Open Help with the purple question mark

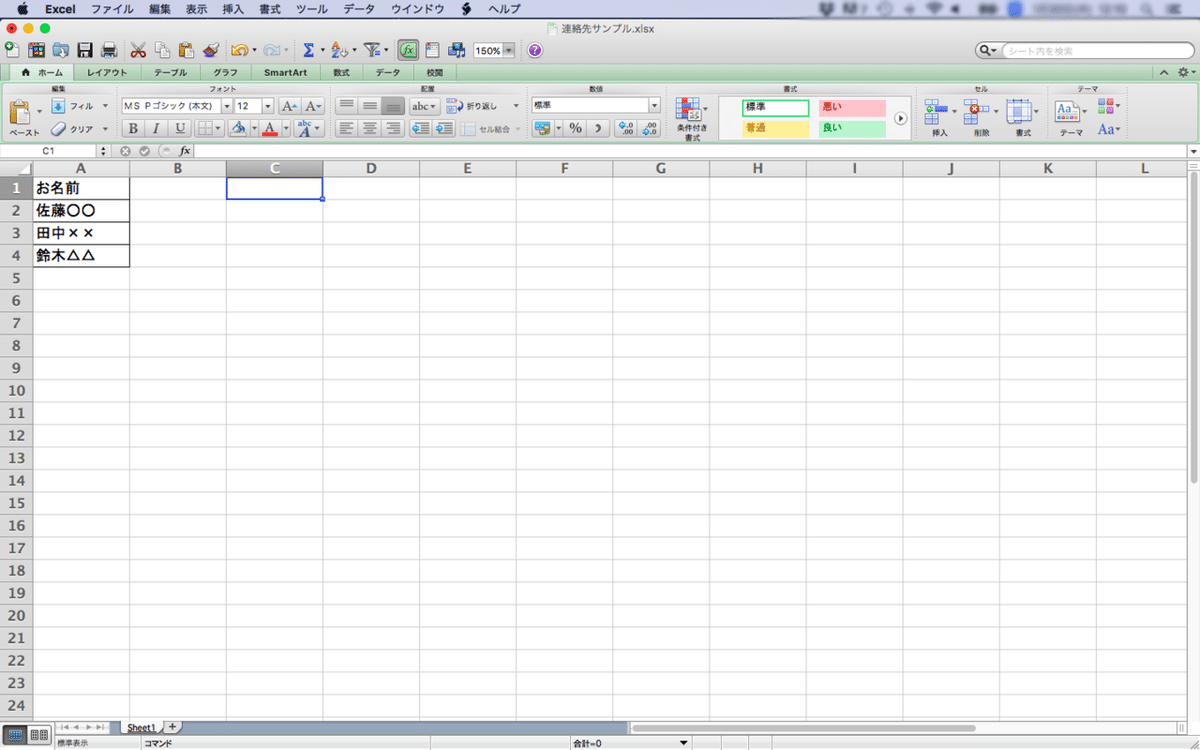pos(535,50)
